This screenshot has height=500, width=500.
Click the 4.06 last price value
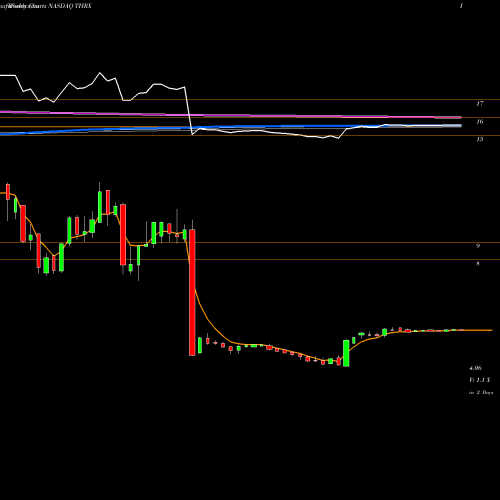(x=475, y=368)
